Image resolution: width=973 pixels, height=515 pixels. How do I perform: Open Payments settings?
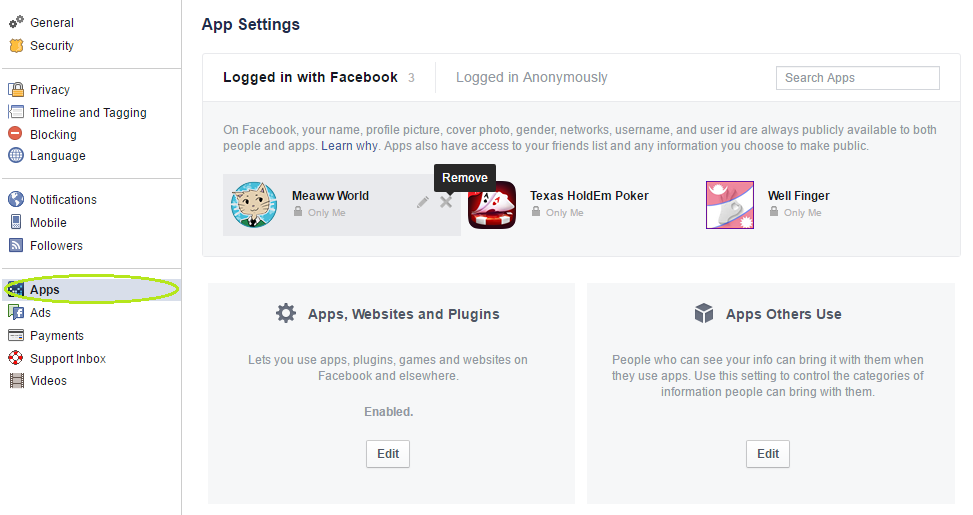click(x=56, y=335)
